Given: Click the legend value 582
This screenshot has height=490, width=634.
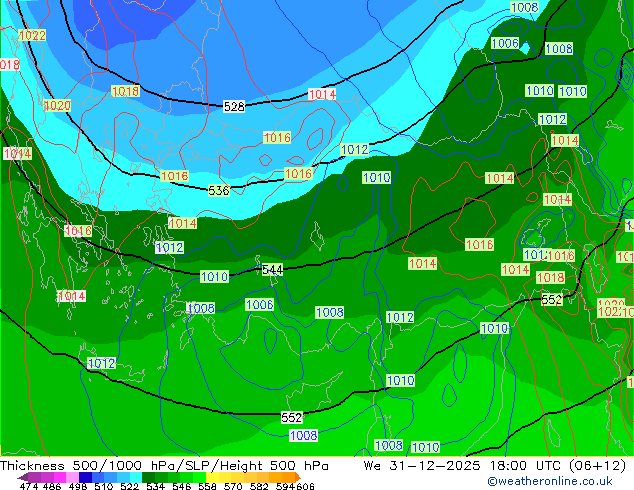Looking at the screenshot, I should pyautogui.click(x=259, y=486).
